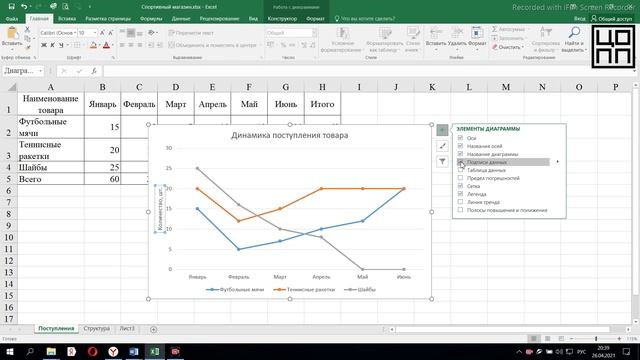The width and height of the screenshot is (640, 360).
Task: Enable Предел погрешностей checkbox
Action: click(460, 178)
